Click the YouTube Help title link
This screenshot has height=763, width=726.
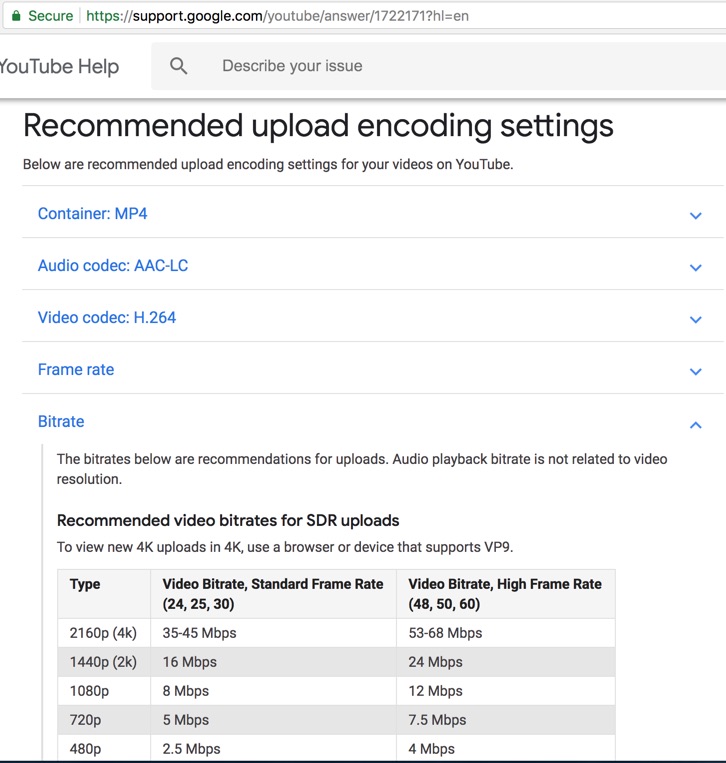(59, 66)
